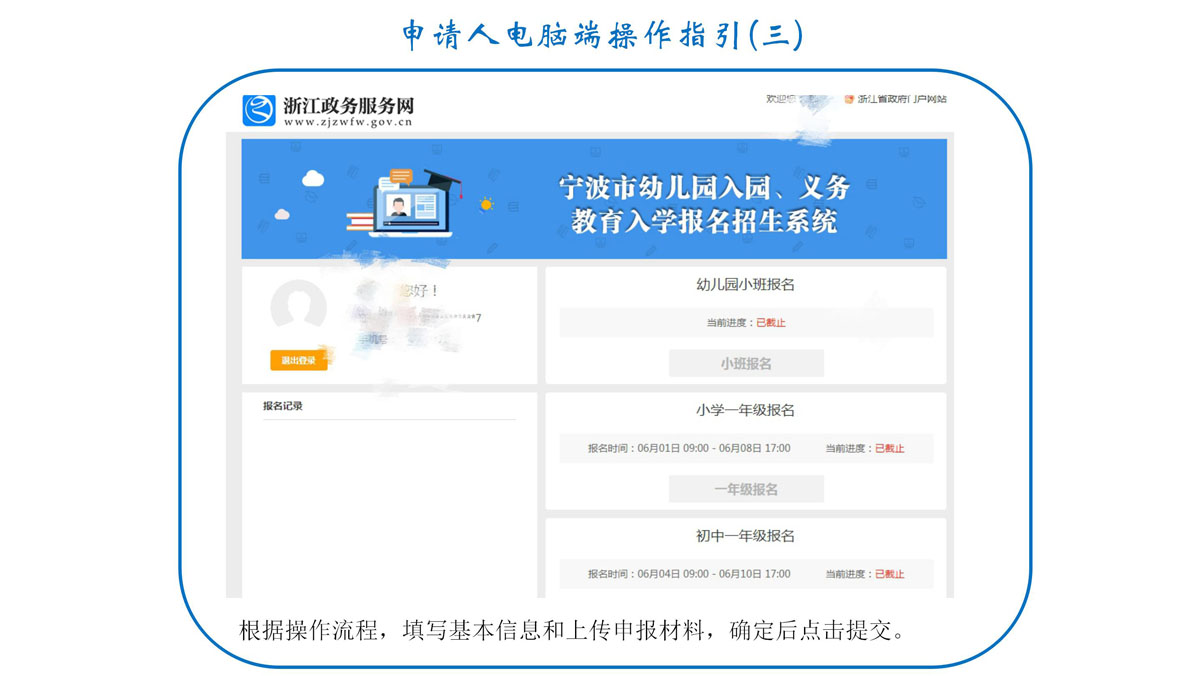Click the 一年级报名 button
The width and height of the screenshot is (1201, 676).
[746, 490]
